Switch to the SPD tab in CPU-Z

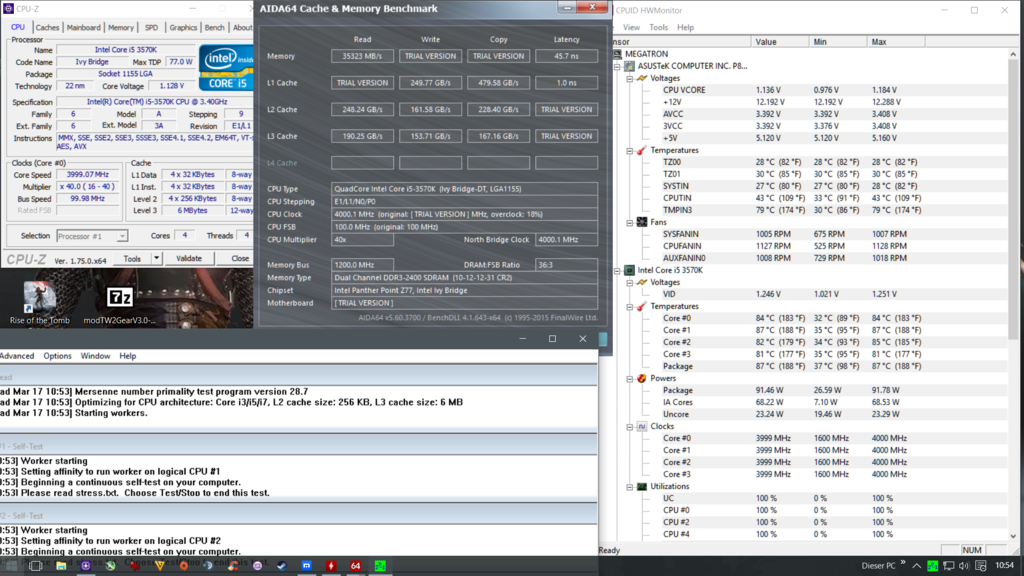coord(152,27)
